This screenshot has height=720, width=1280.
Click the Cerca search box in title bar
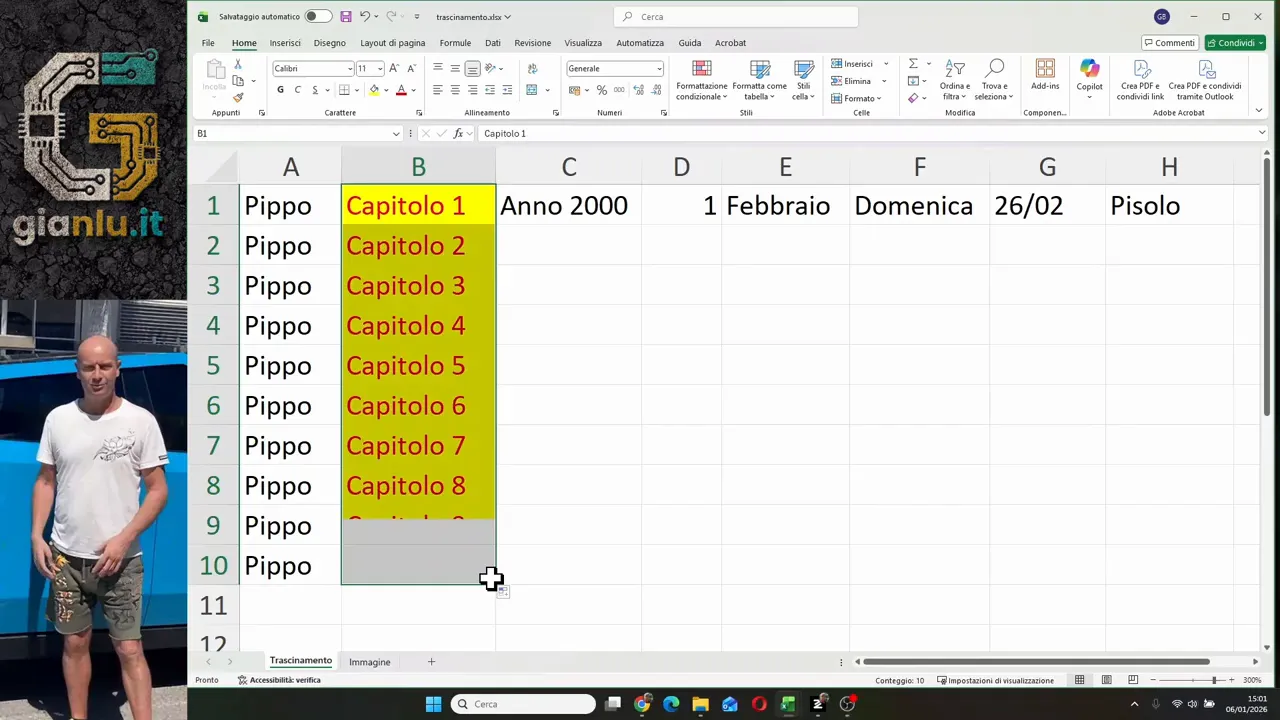736,16
